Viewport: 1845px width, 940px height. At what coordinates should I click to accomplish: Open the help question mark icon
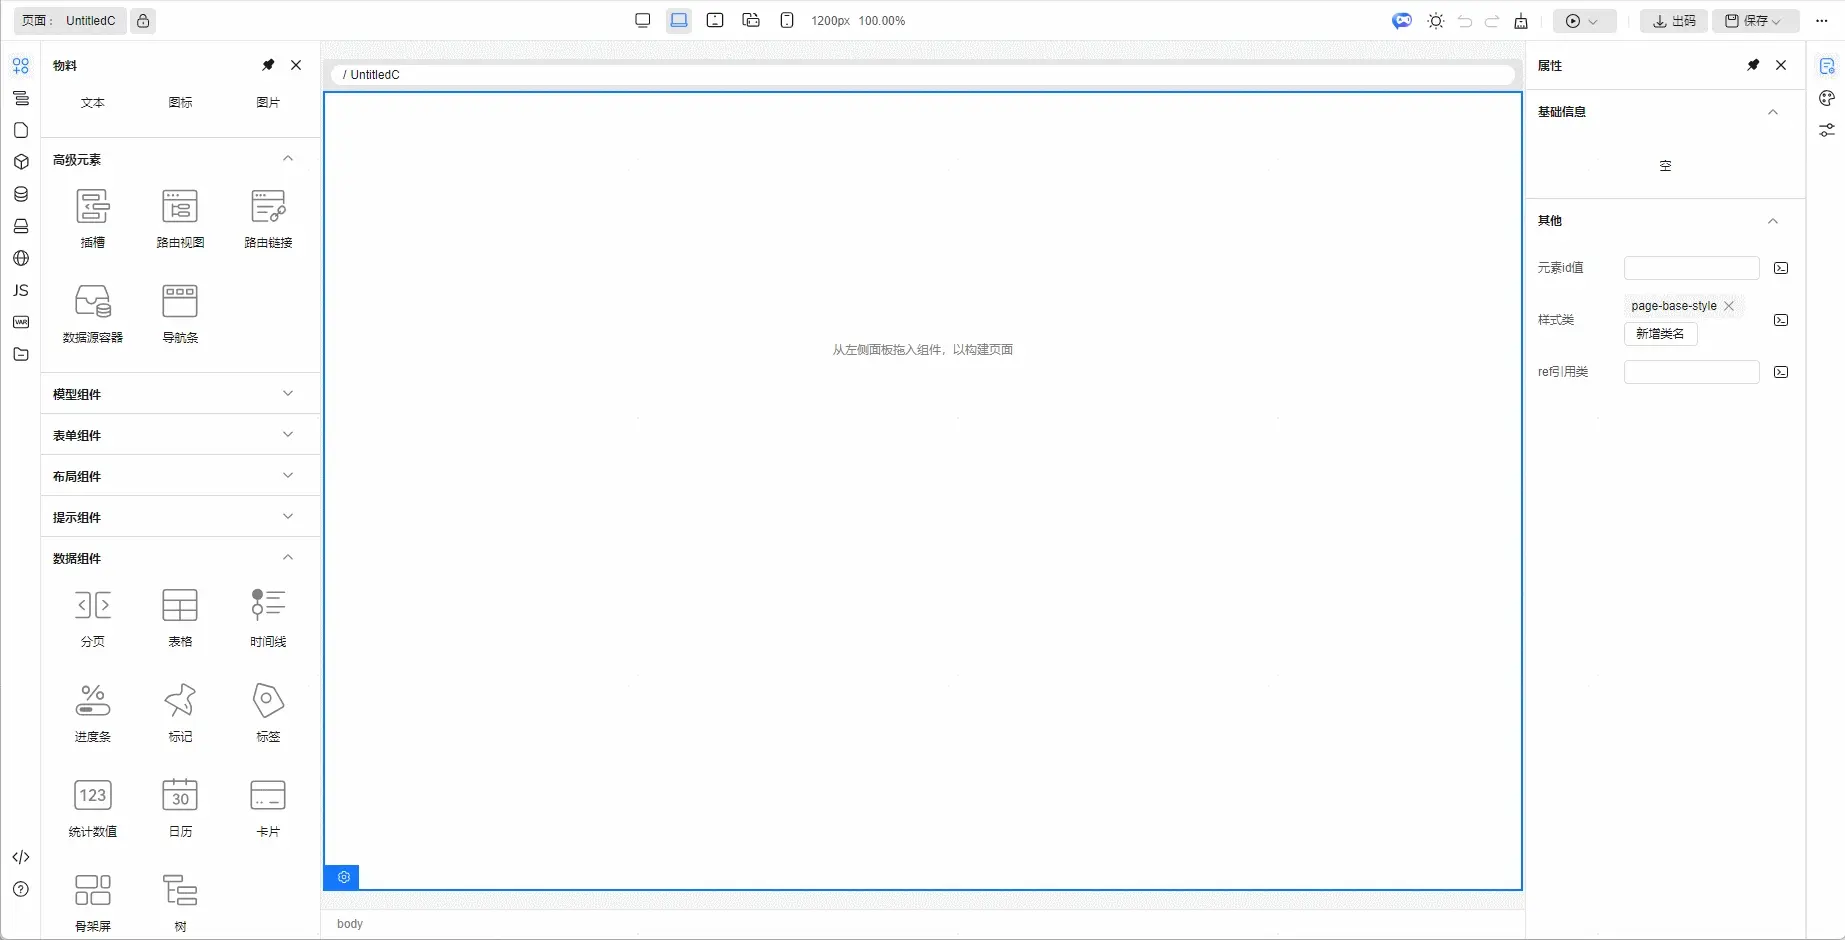click(21, 889)
